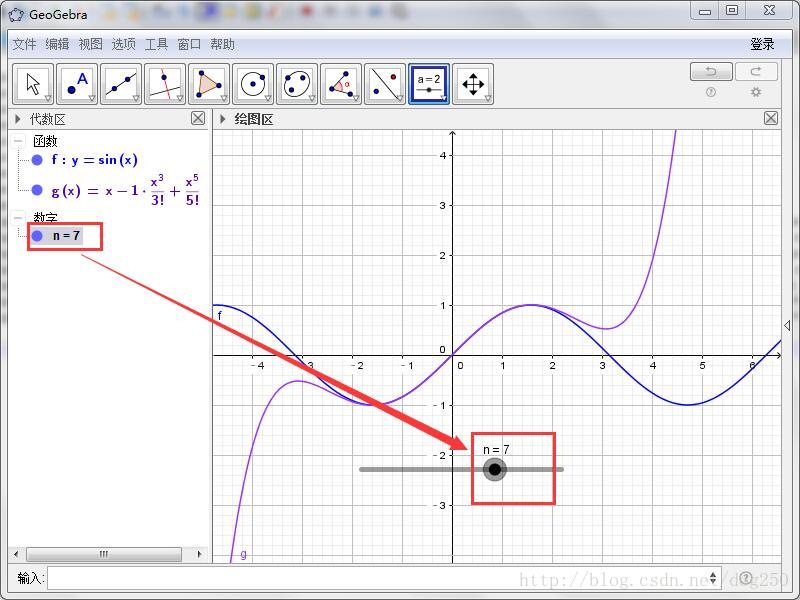
Task: Activate the Slider a=2 tool
Action: click(x=429, y=84)
